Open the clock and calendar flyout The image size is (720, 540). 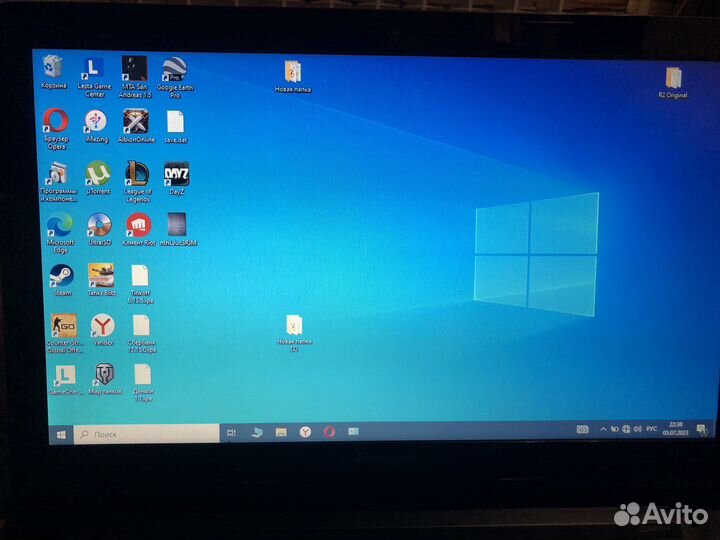[675, 428]
